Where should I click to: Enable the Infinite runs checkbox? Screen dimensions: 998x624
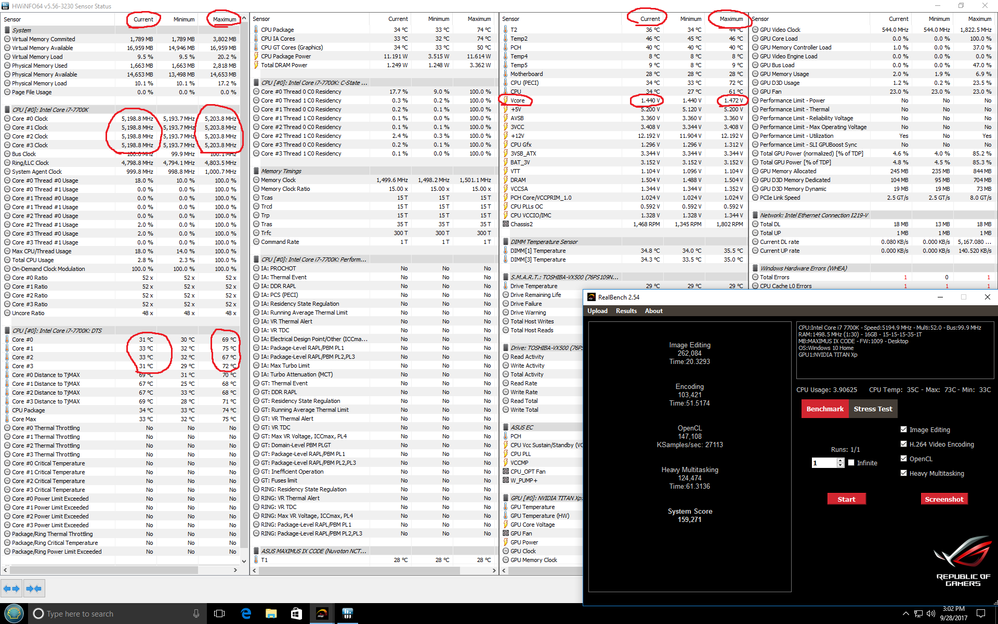click(x=851, y=463)
